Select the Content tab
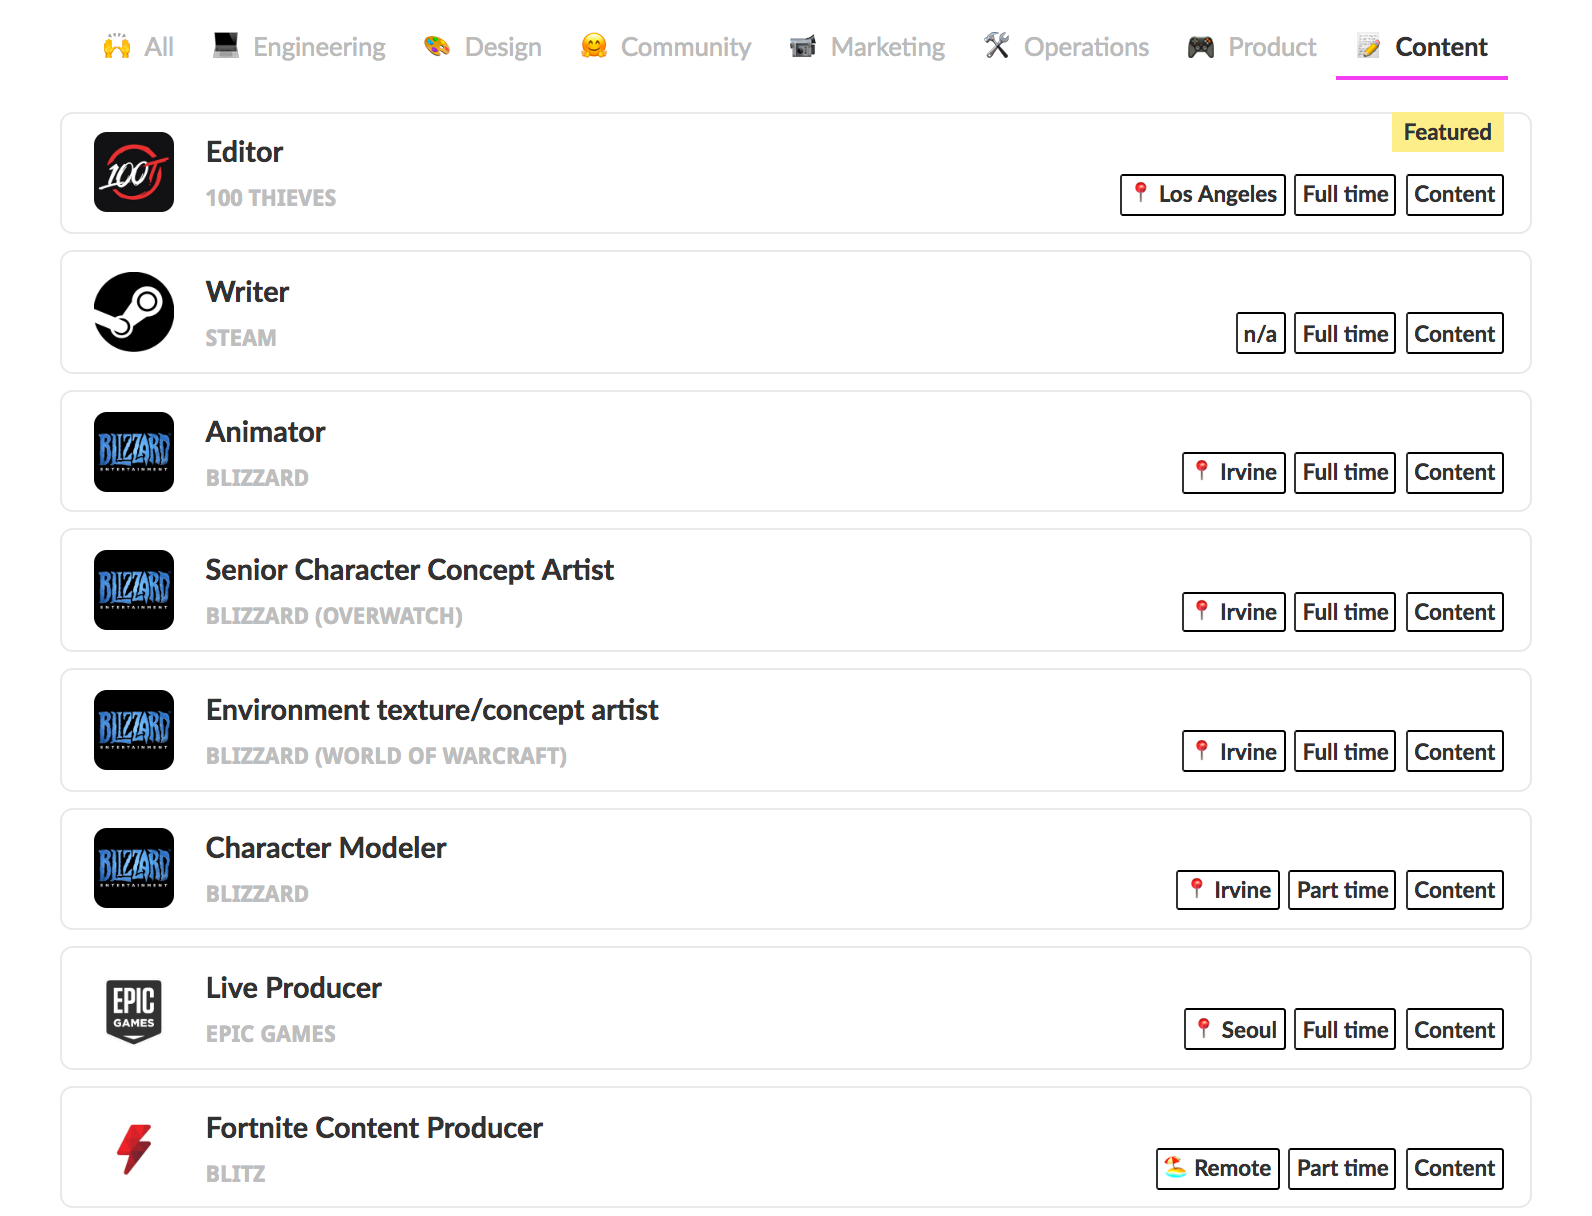The width and height of the screenshot is (1592, 1216). tap(1421, 47)
